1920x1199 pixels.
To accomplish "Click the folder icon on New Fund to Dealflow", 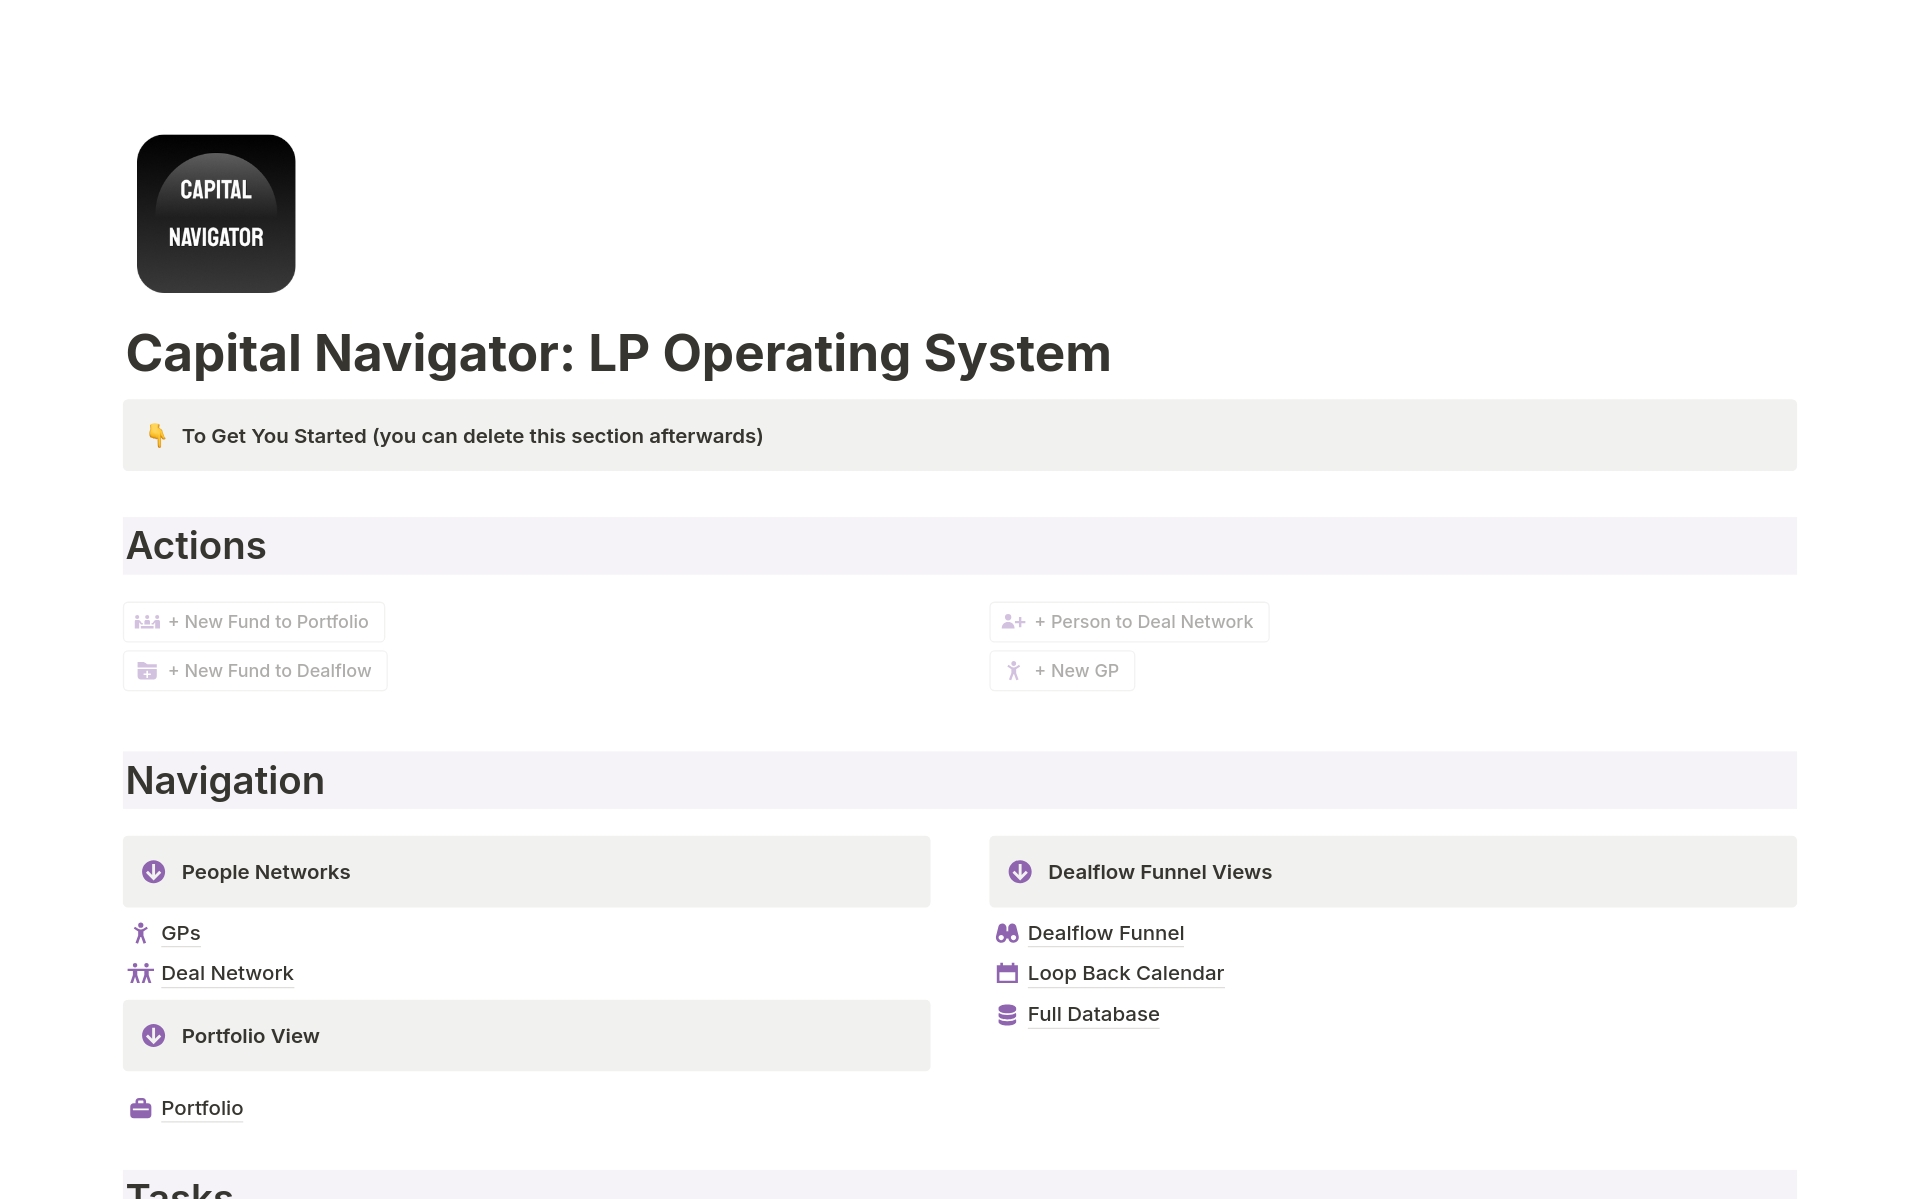I will [147, 671].
